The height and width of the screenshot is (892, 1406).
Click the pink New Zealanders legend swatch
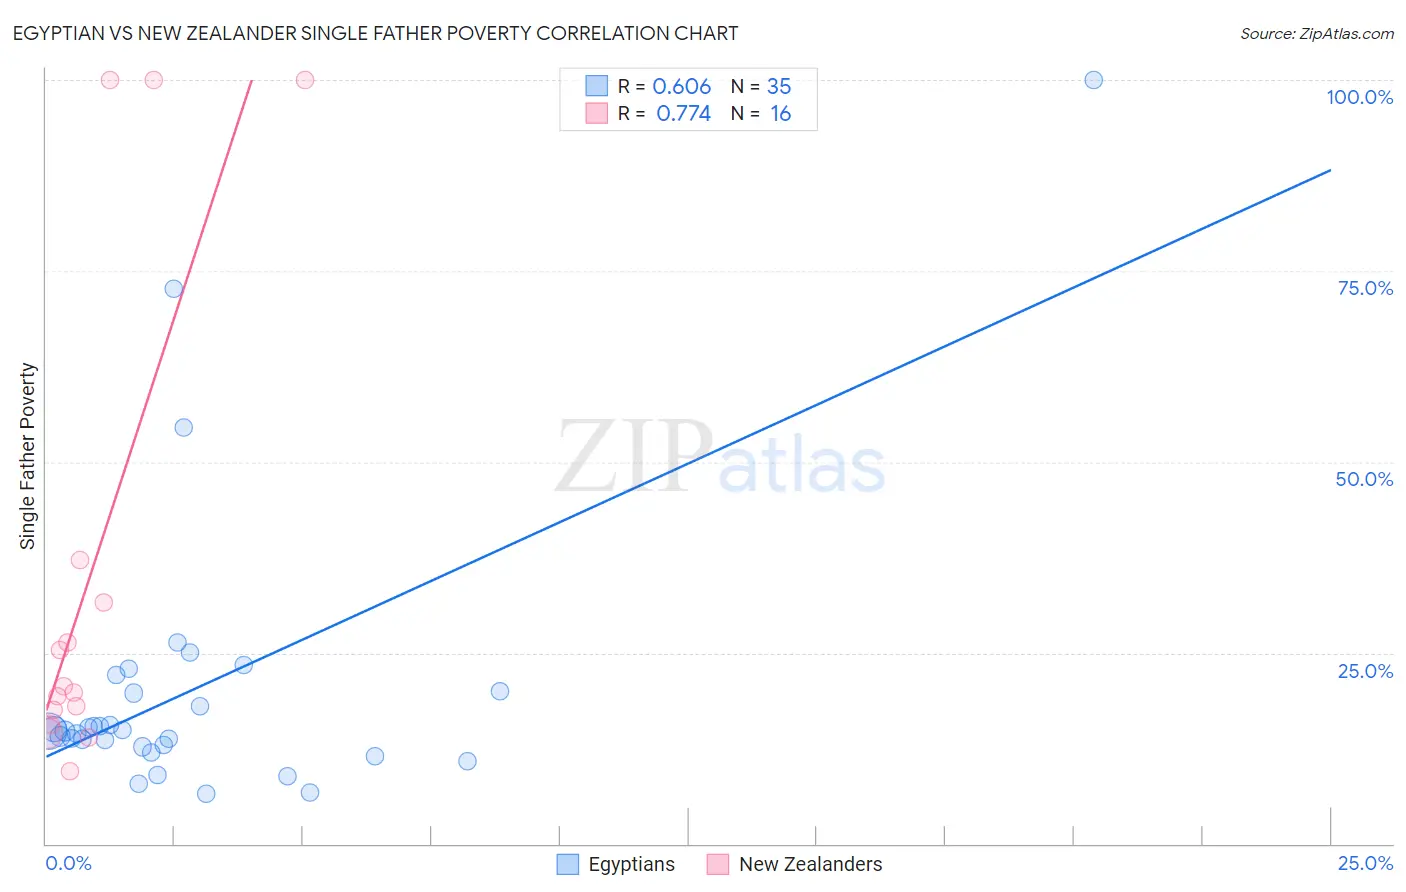coord(718,864)
